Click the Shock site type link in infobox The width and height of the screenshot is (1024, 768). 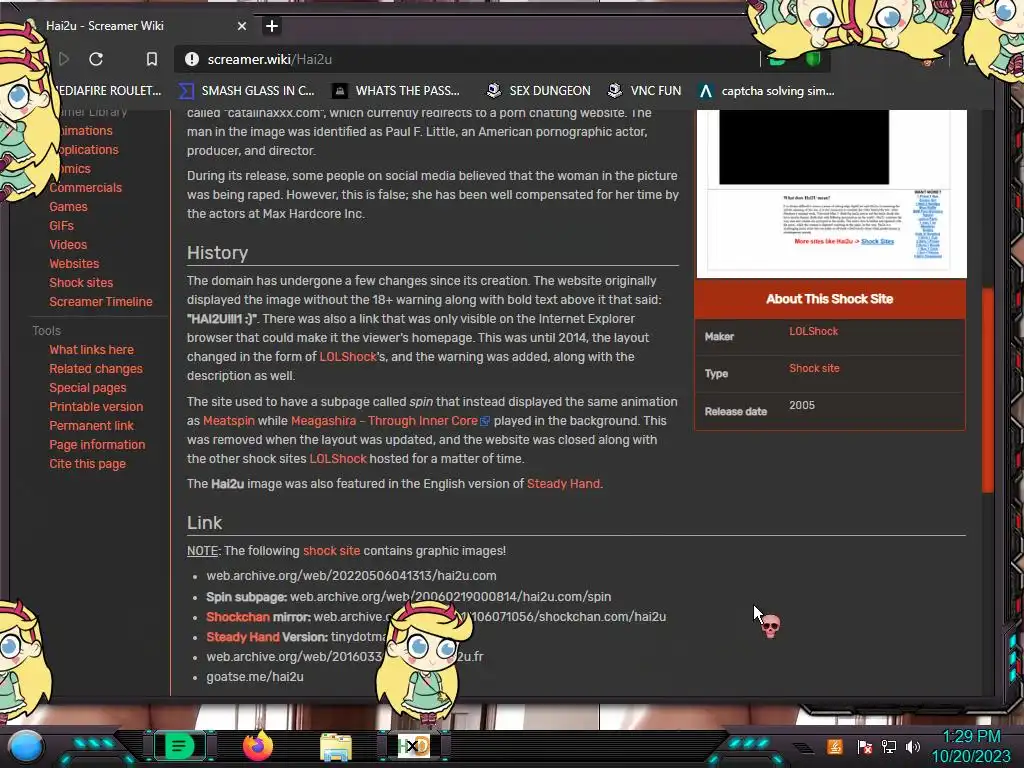coord(814,368)
